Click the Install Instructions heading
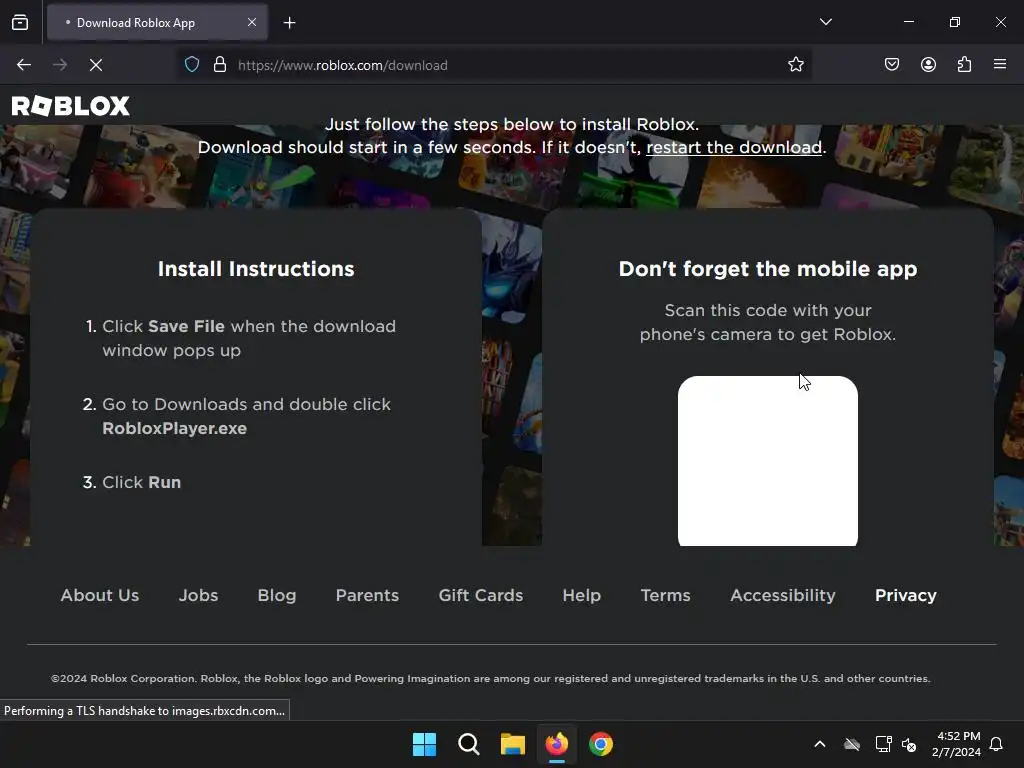Viewport: 1024px width, 768px height. [x=256, y=269]
